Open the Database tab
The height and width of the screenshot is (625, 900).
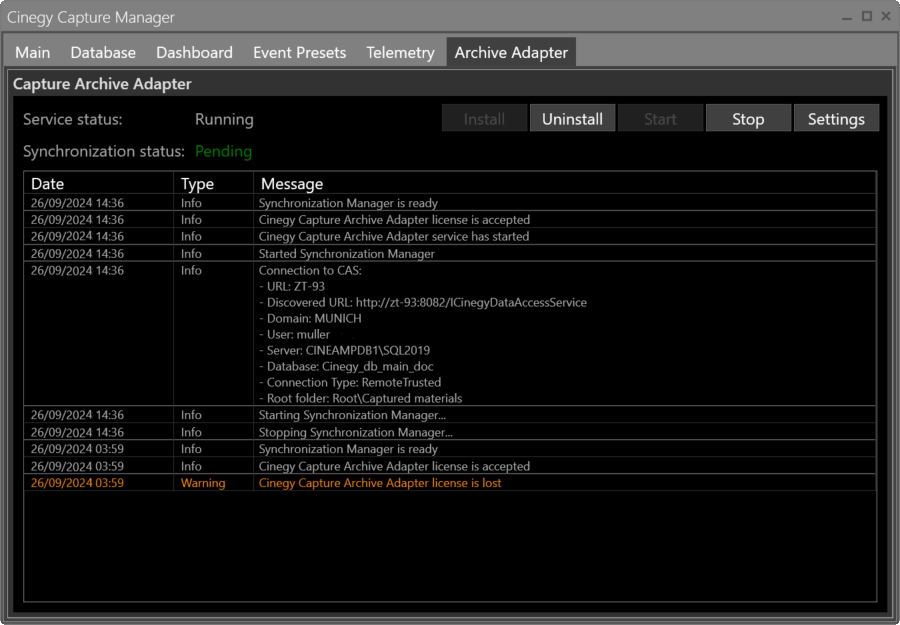coord(103,53)
